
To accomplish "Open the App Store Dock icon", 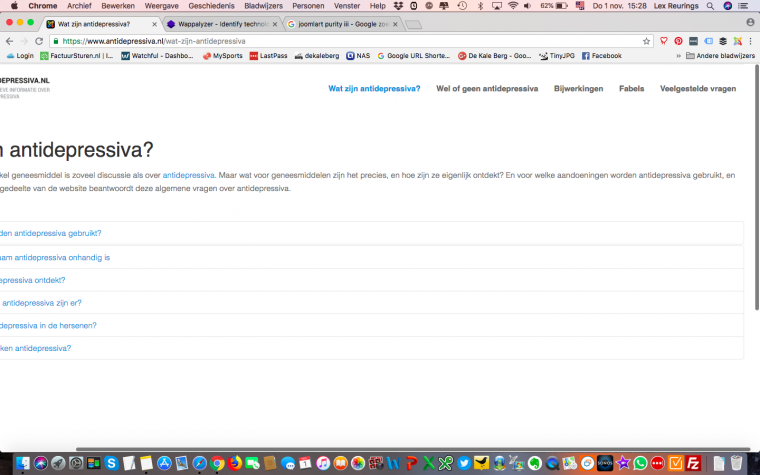I will [164, 463].
